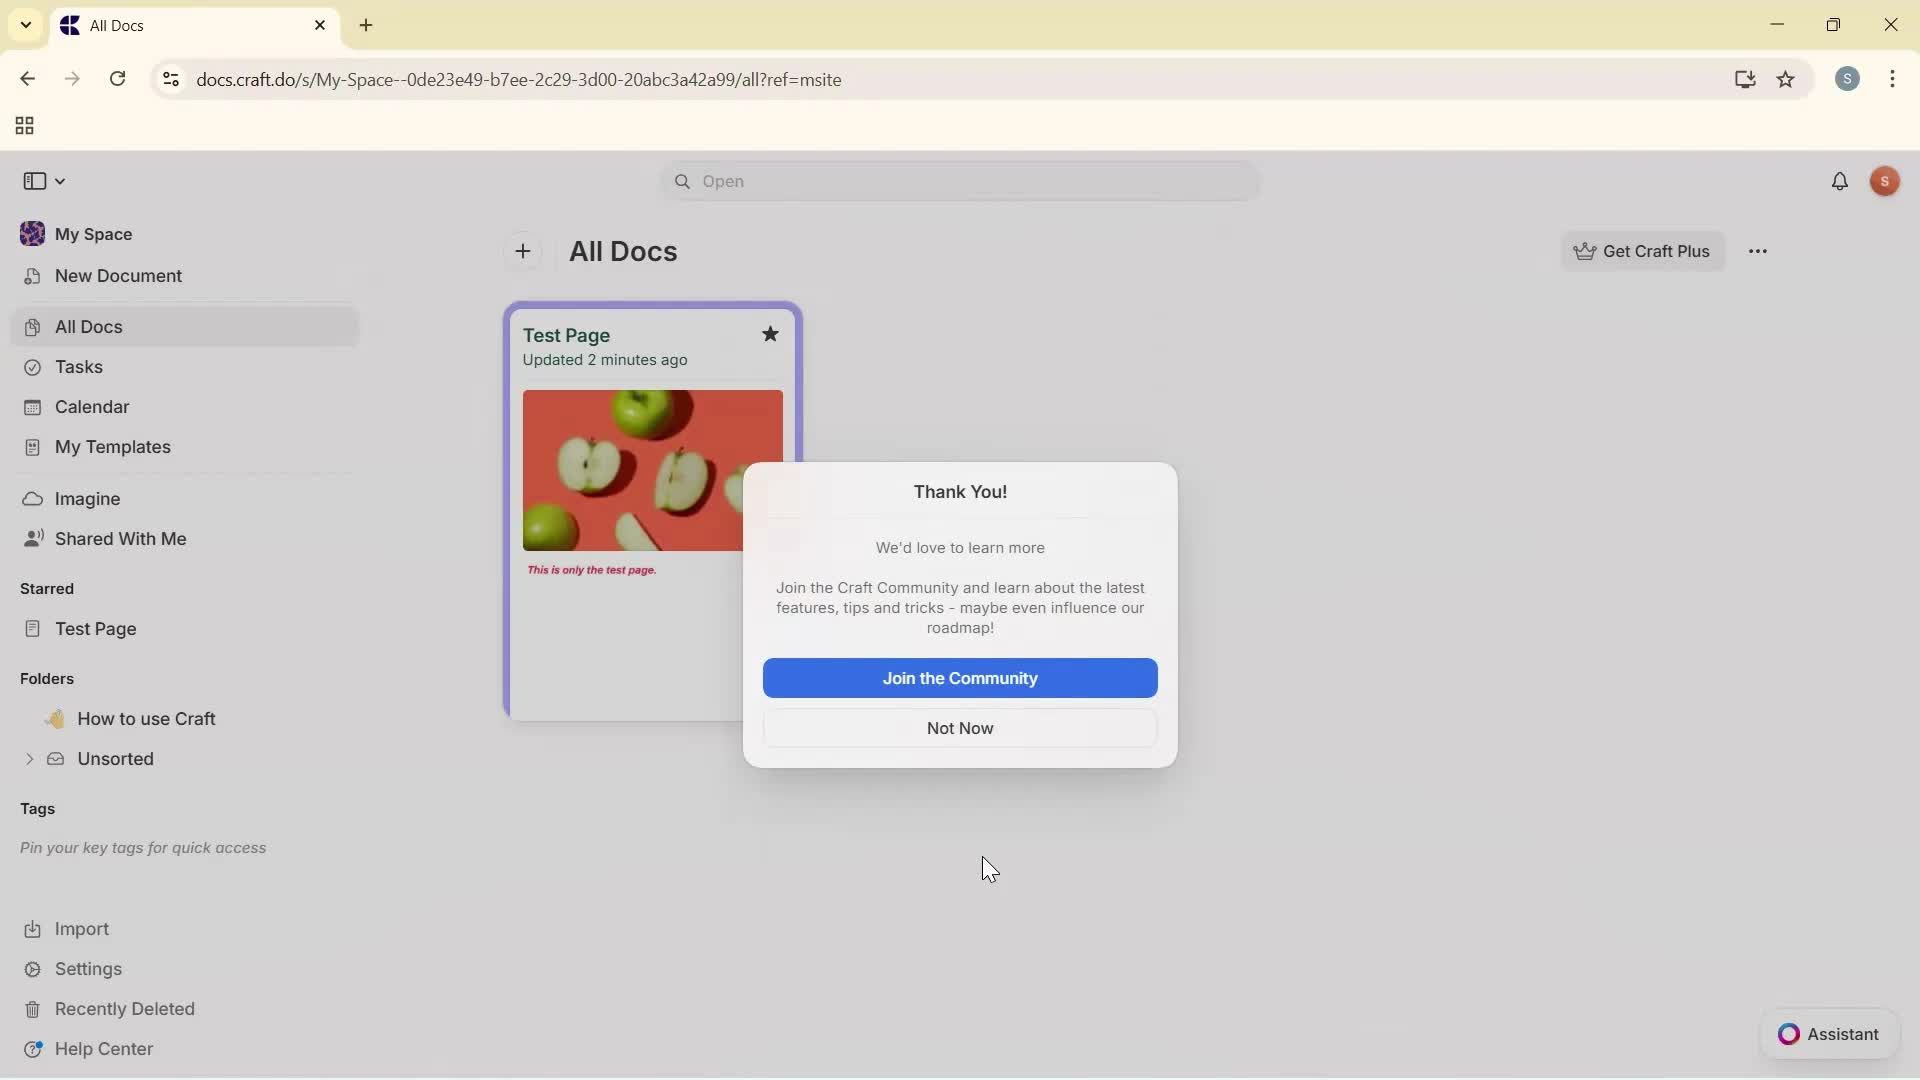Select Imagine in the sidebar
Image resolution: width=1920 pixels, height=1080 pixels.
[86, 498]
